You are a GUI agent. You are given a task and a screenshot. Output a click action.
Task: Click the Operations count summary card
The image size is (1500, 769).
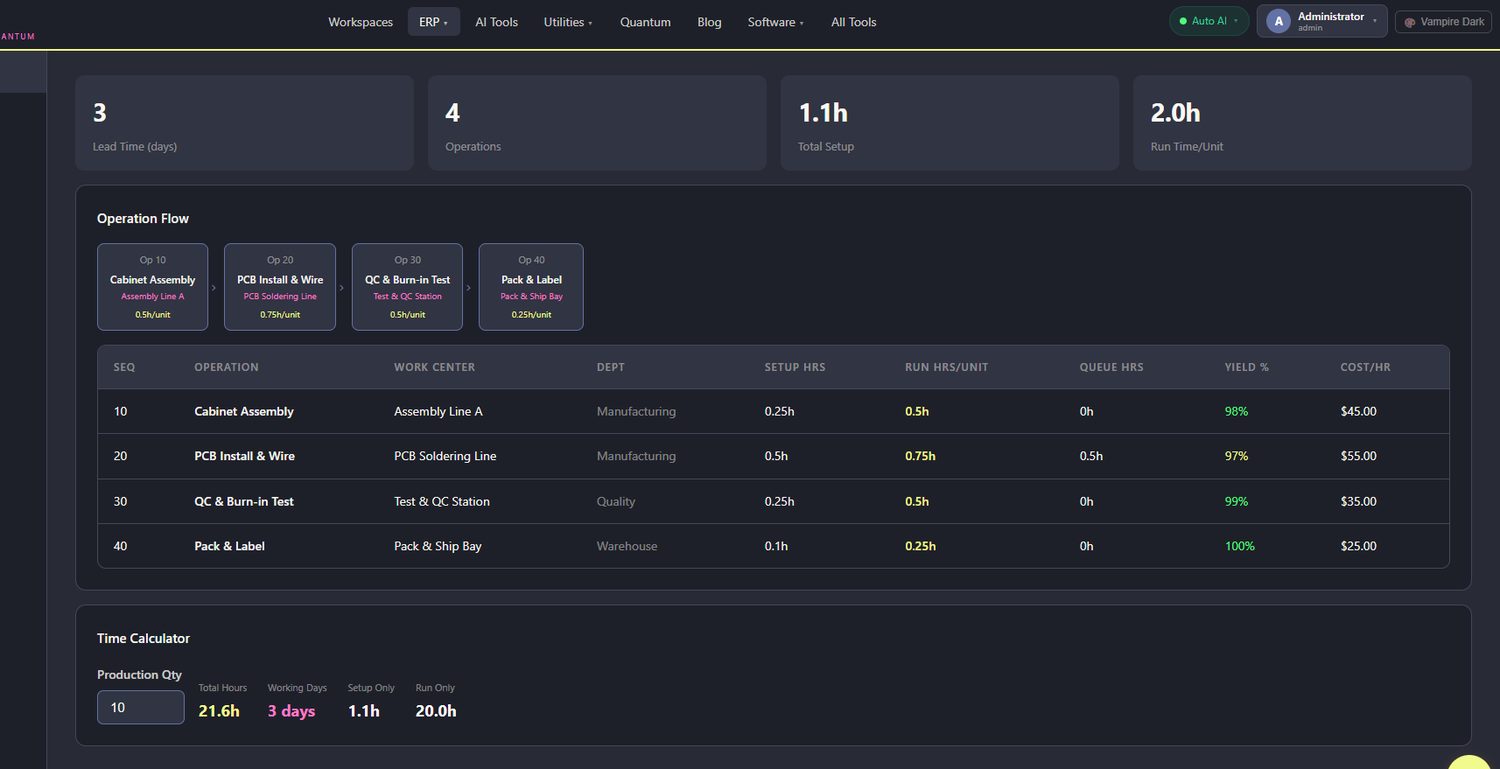(597, 123)
